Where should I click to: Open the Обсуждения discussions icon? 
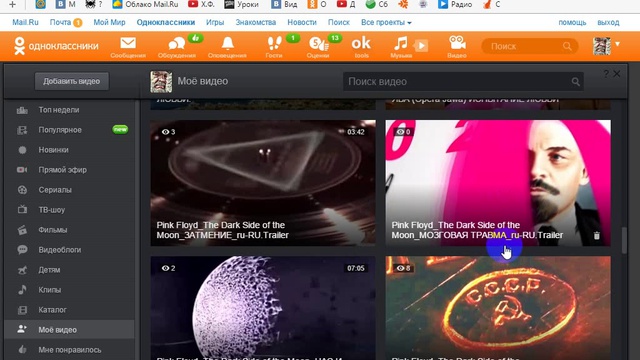(x=177, y=47)
